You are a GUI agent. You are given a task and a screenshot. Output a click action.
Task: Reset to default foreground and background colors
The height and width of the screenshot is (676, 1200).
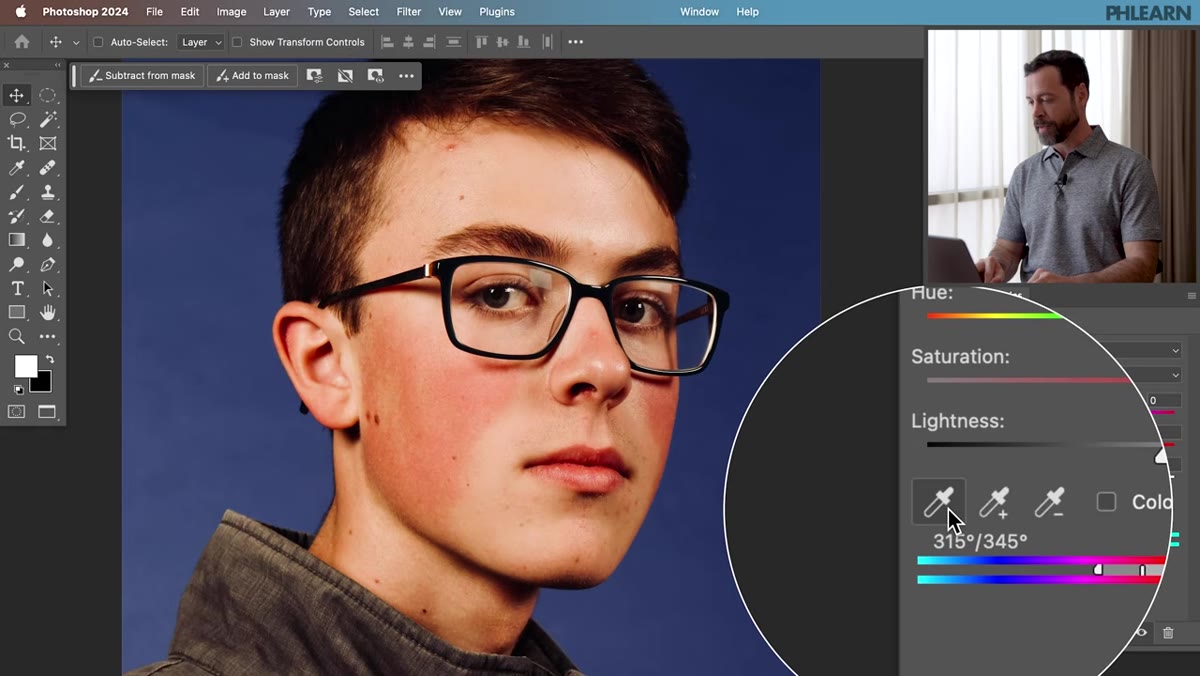(x=18, y=390)
